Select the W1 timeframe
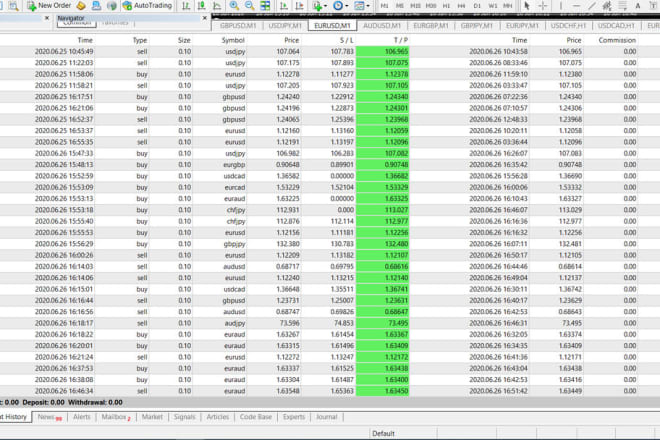 pos(492,6)
